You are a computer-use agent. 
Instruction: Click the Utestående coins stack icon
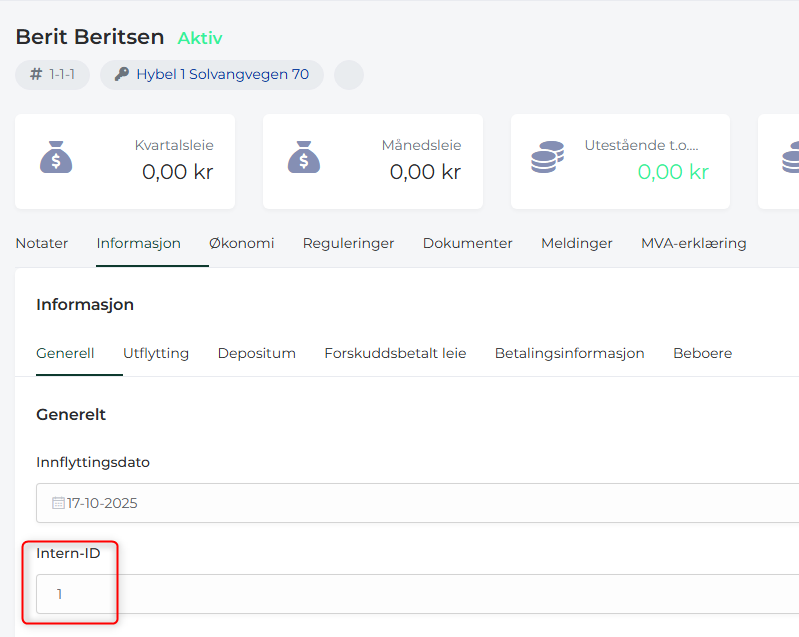[547, 157]
